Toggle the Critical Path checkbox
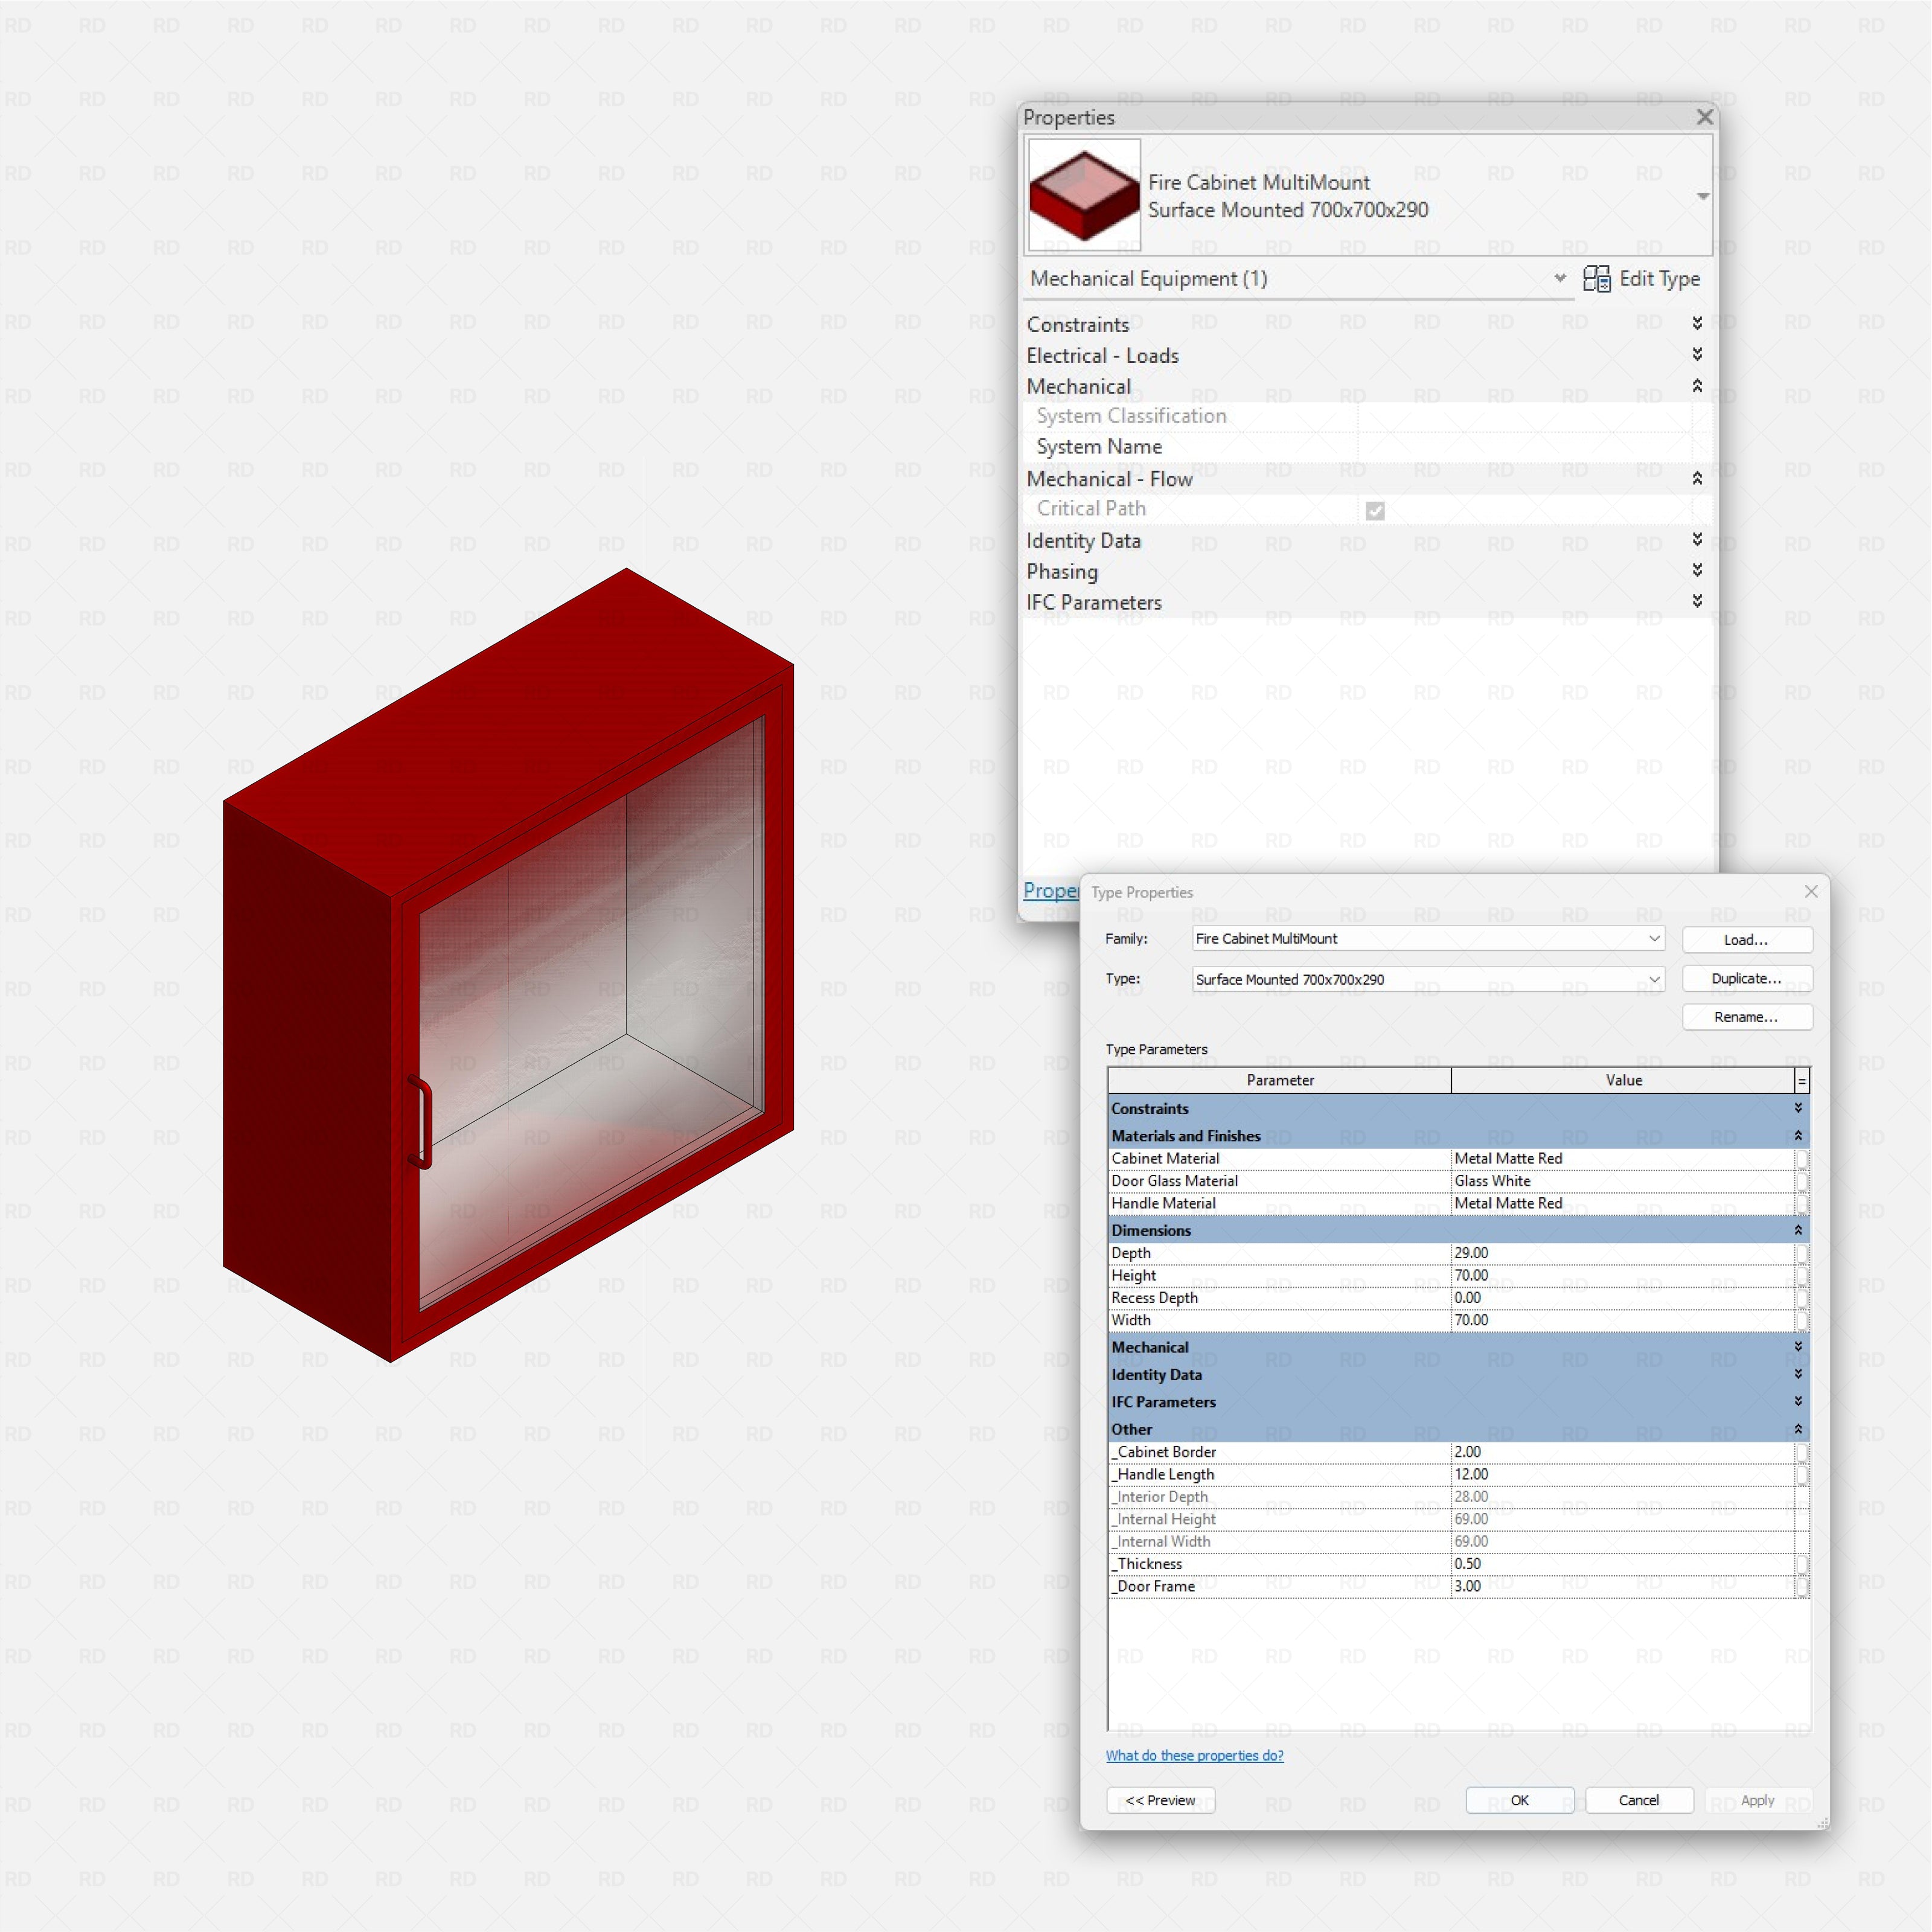Viewport: 1932px width, 1932px height. (x=1375, y=511)
